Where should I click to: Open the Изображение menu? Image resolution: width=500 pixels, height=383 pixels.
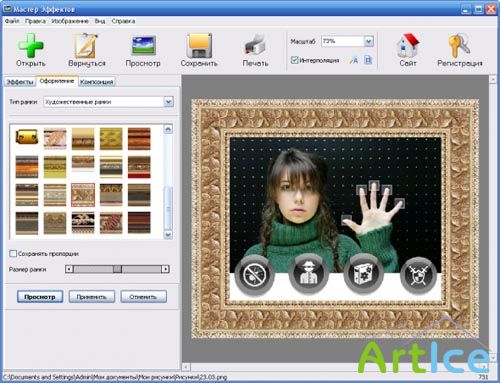tap(70, 21)
